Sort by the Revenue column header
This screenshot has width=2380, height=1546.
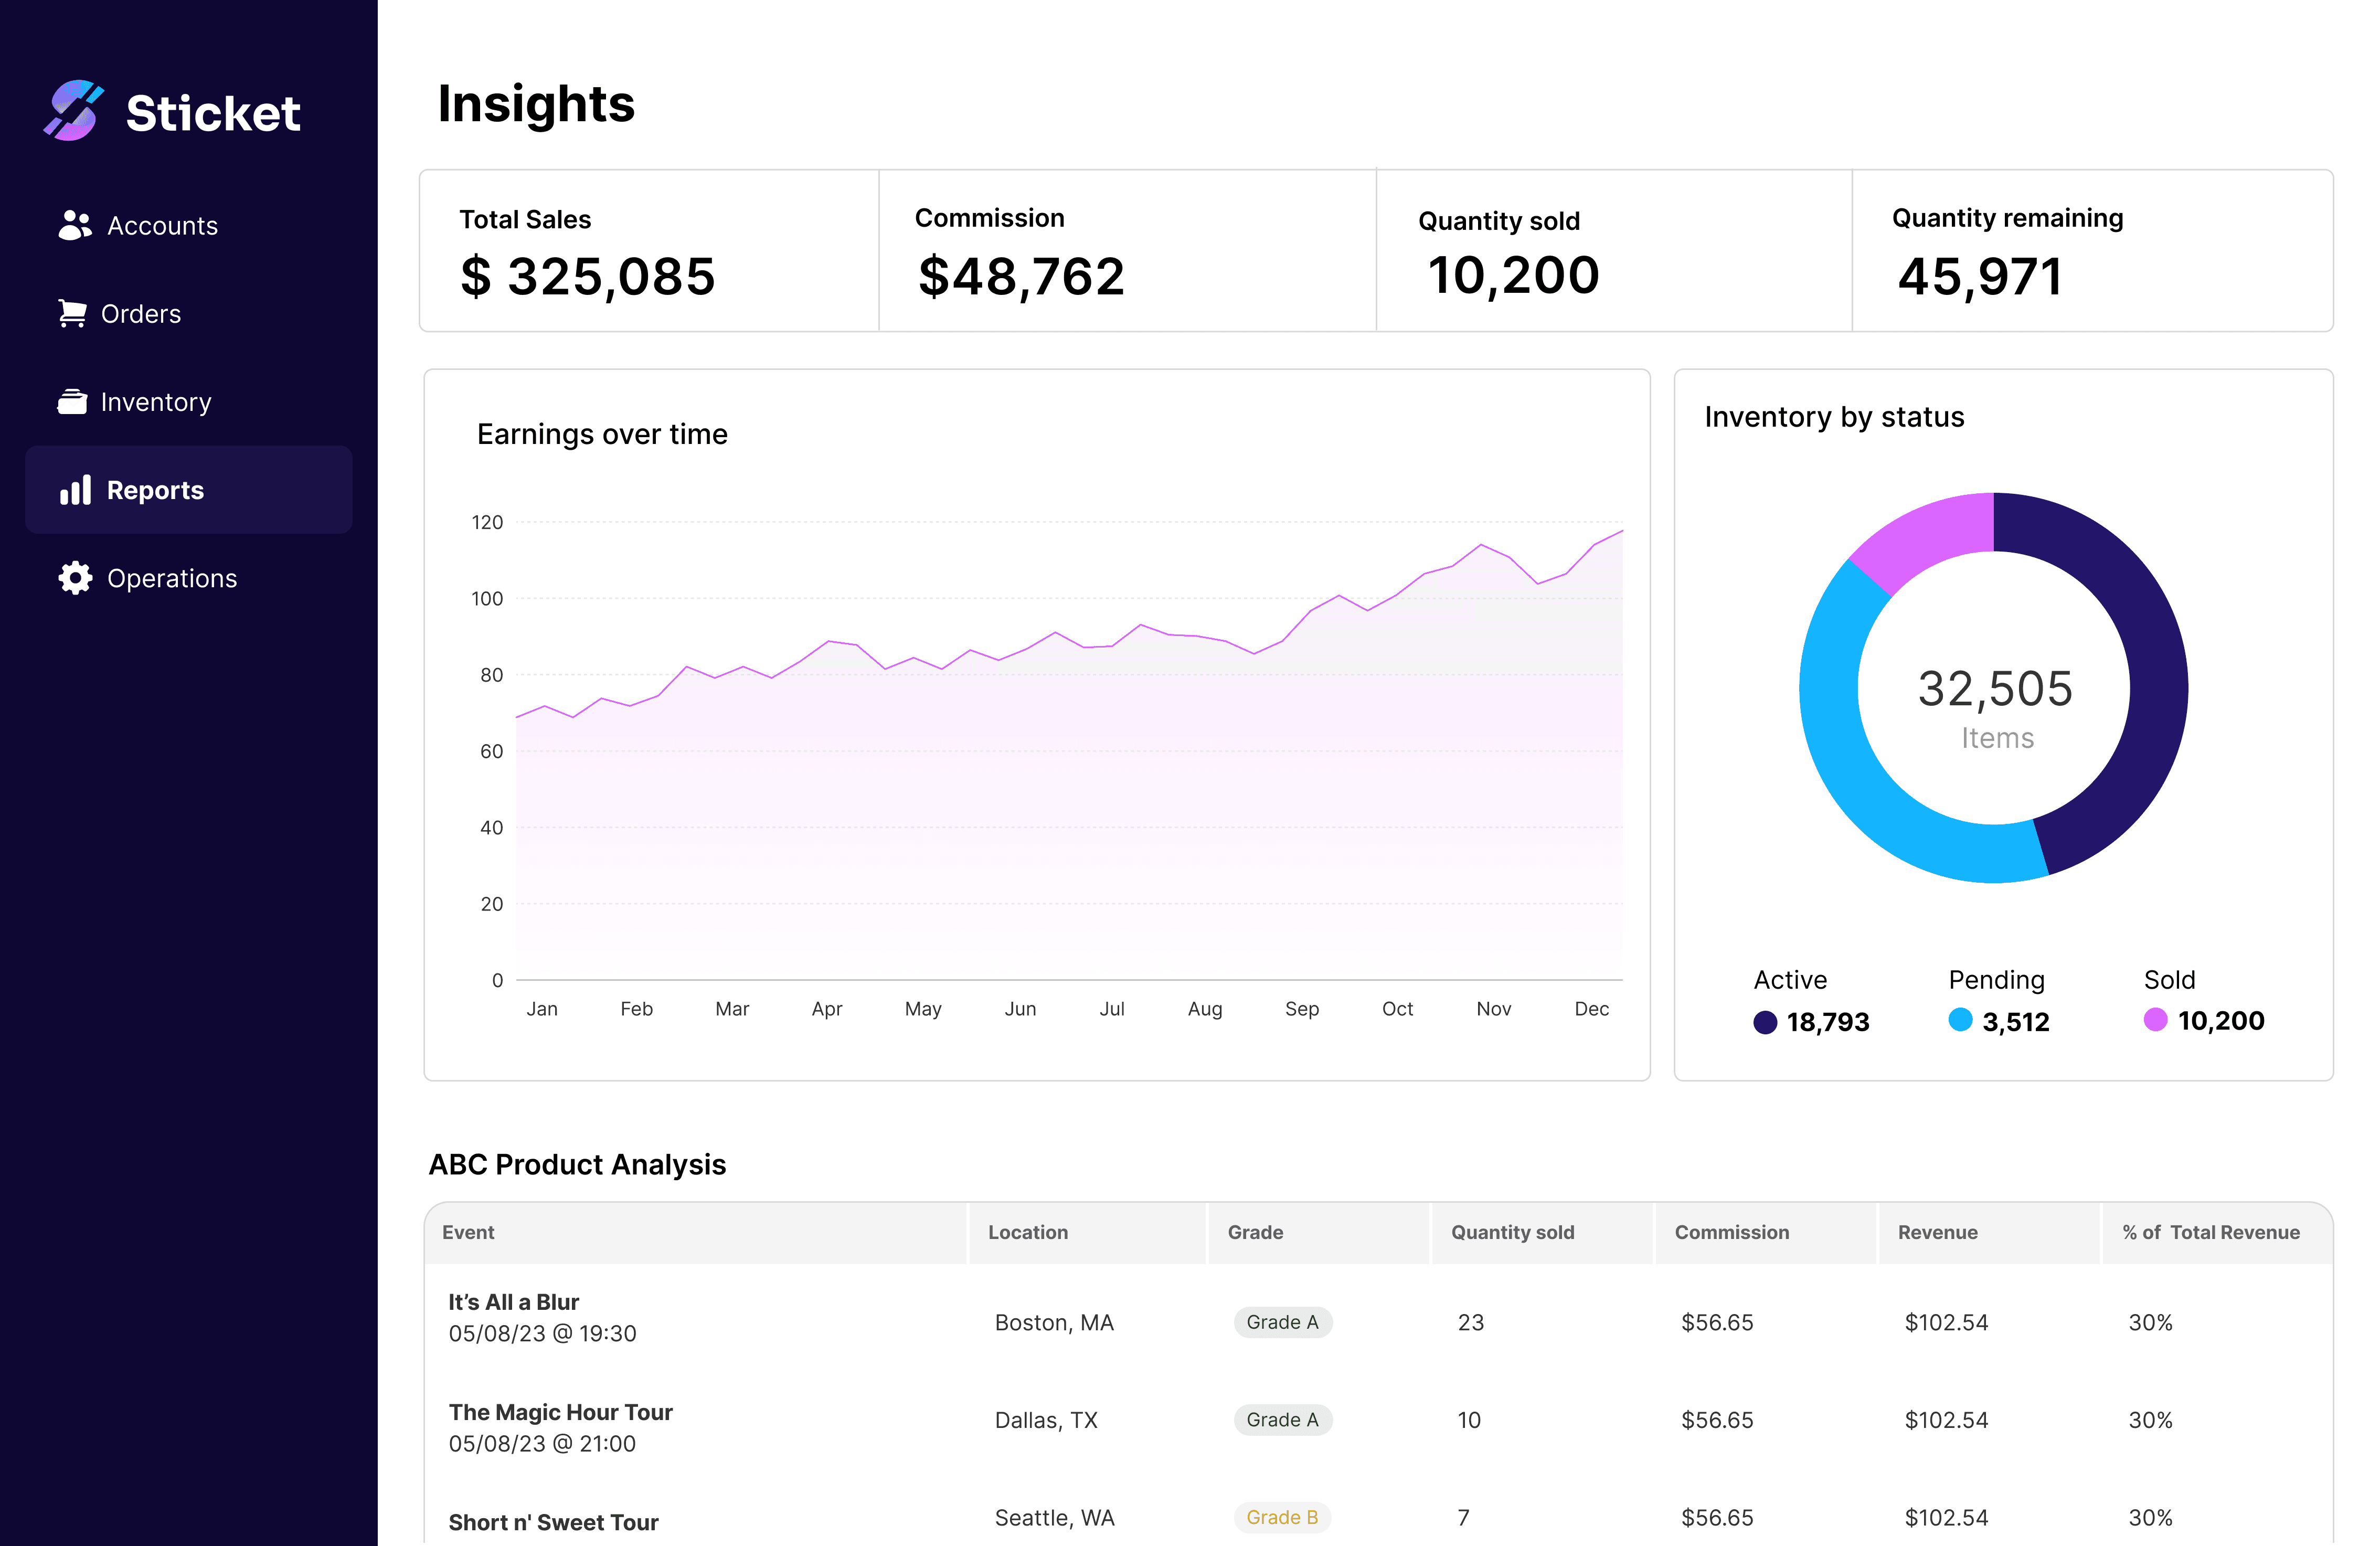coord(1937,1232)
